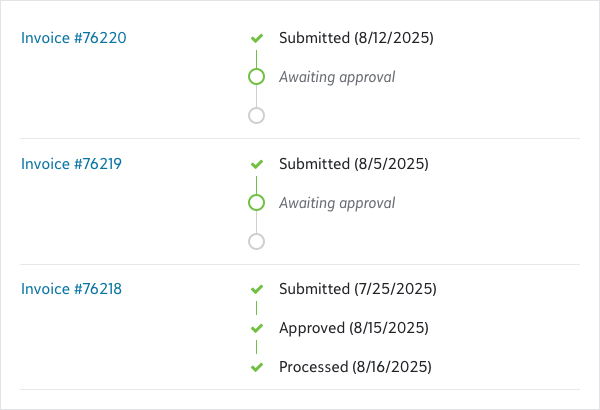
Task: Click the Submitted (8/5/2025) status text
Action: tap(353, 164)
